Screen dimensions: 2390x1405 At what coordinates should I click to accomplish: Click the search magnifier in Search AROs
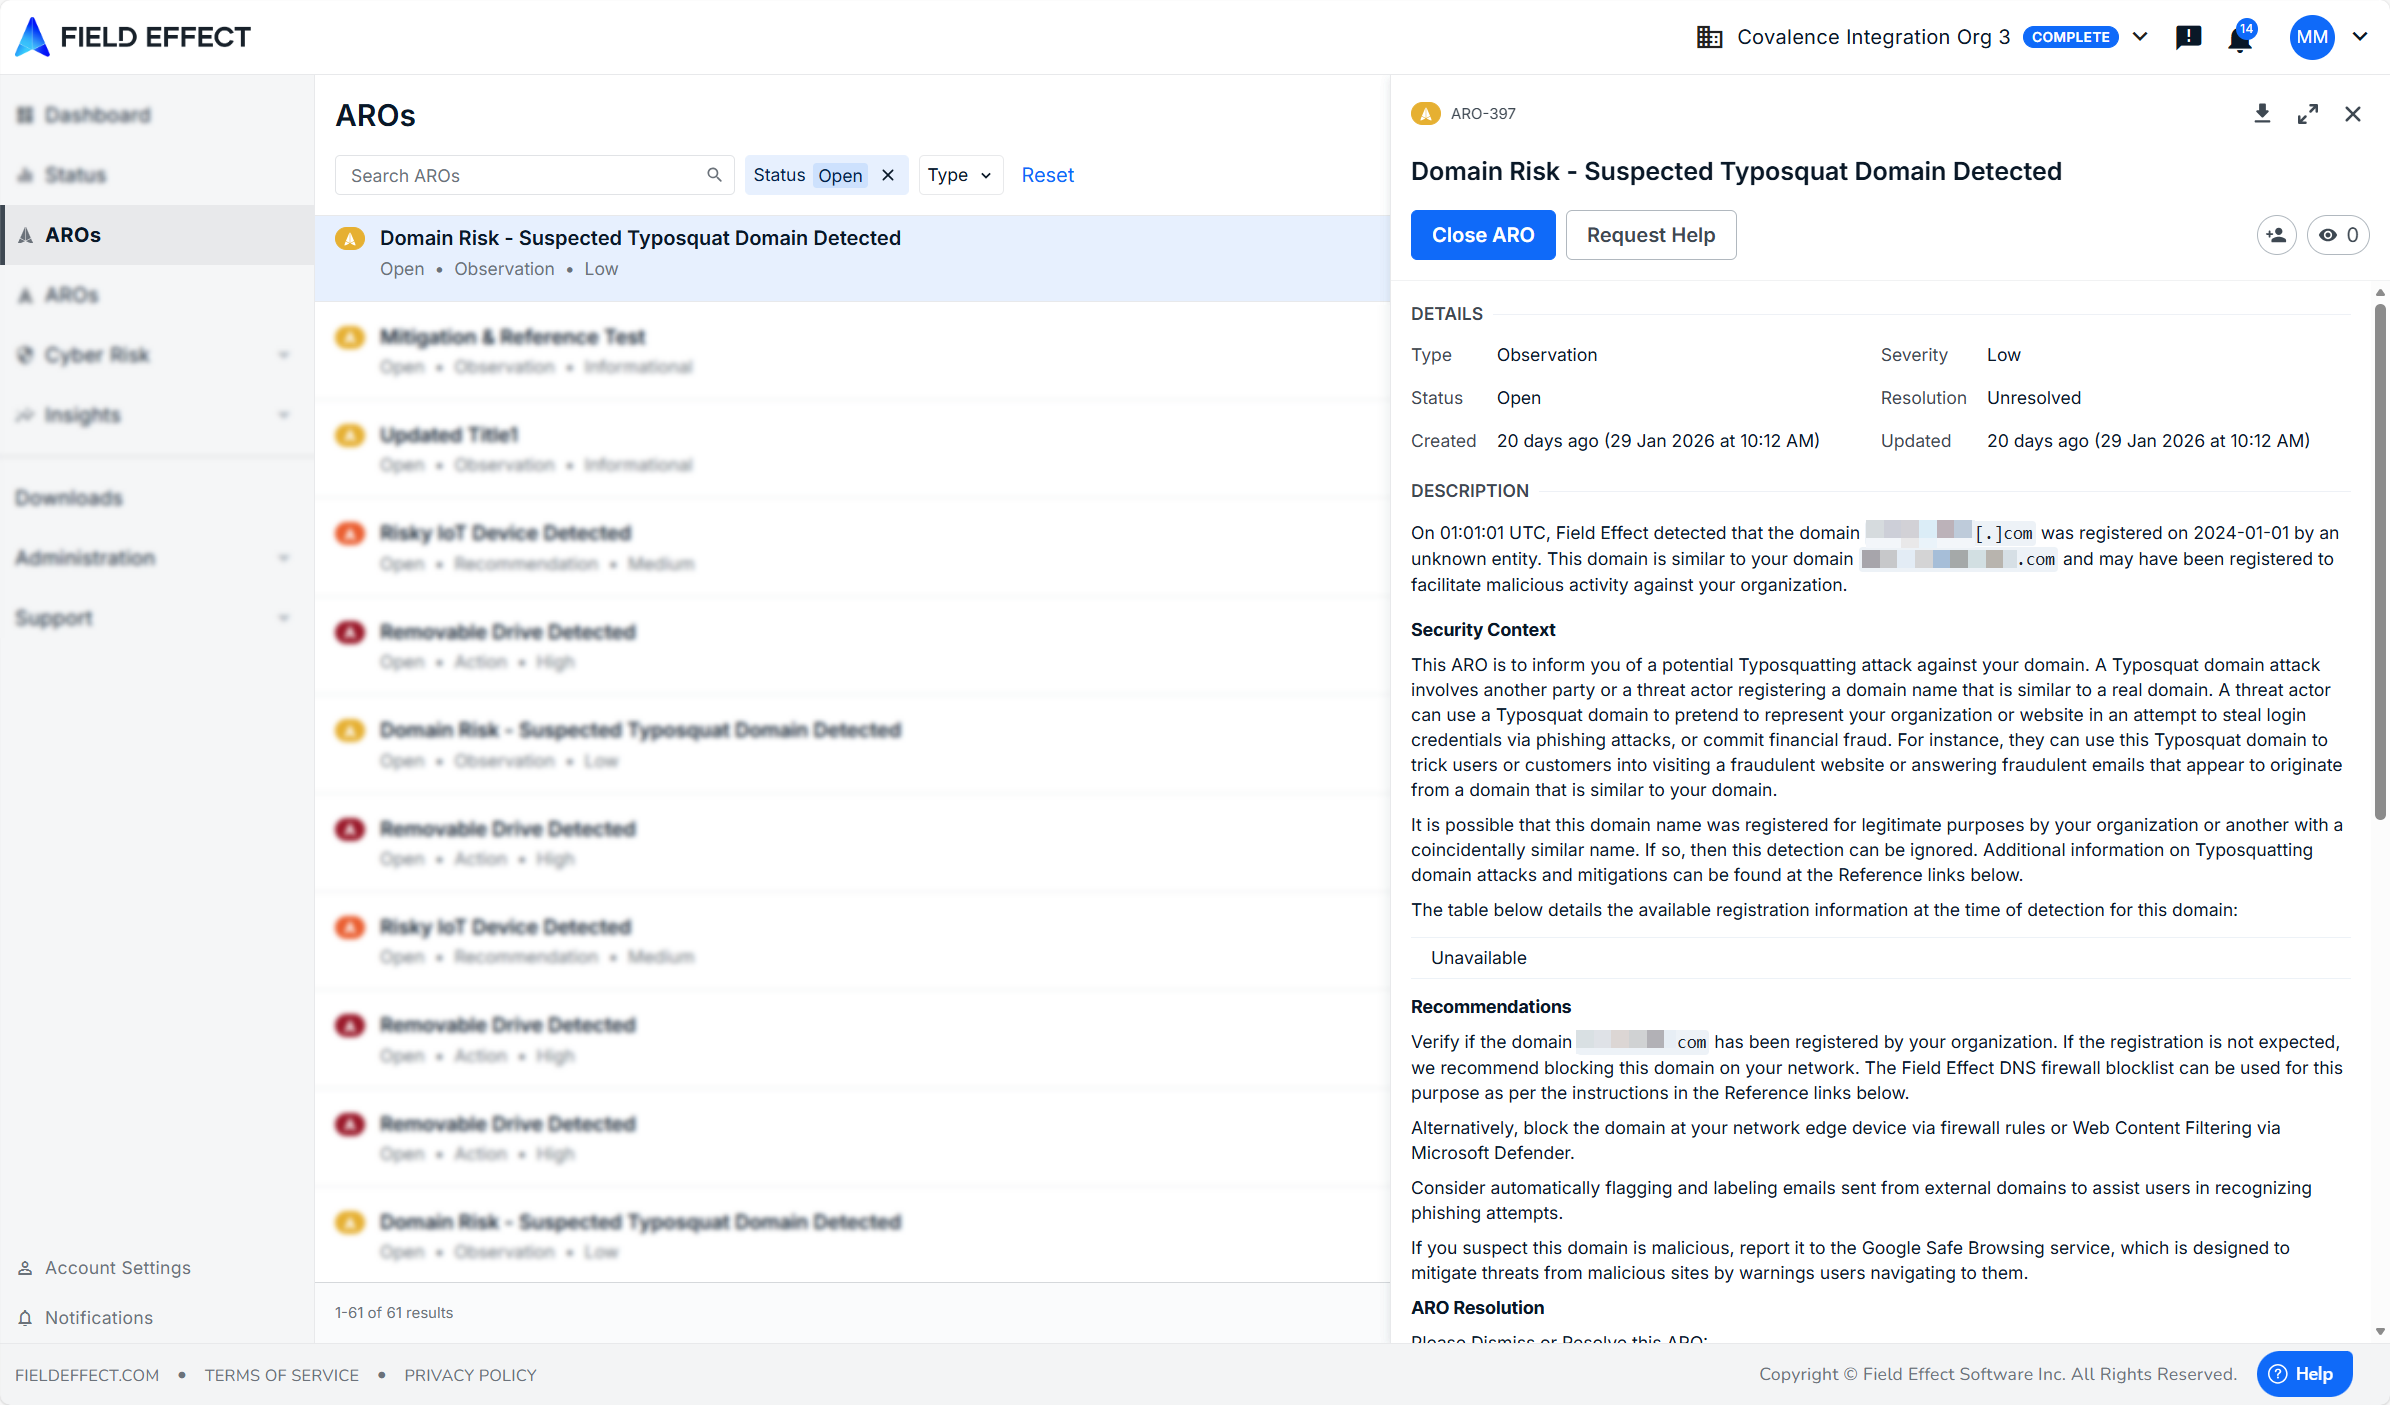pyautogui.click(x=714, y=175)
